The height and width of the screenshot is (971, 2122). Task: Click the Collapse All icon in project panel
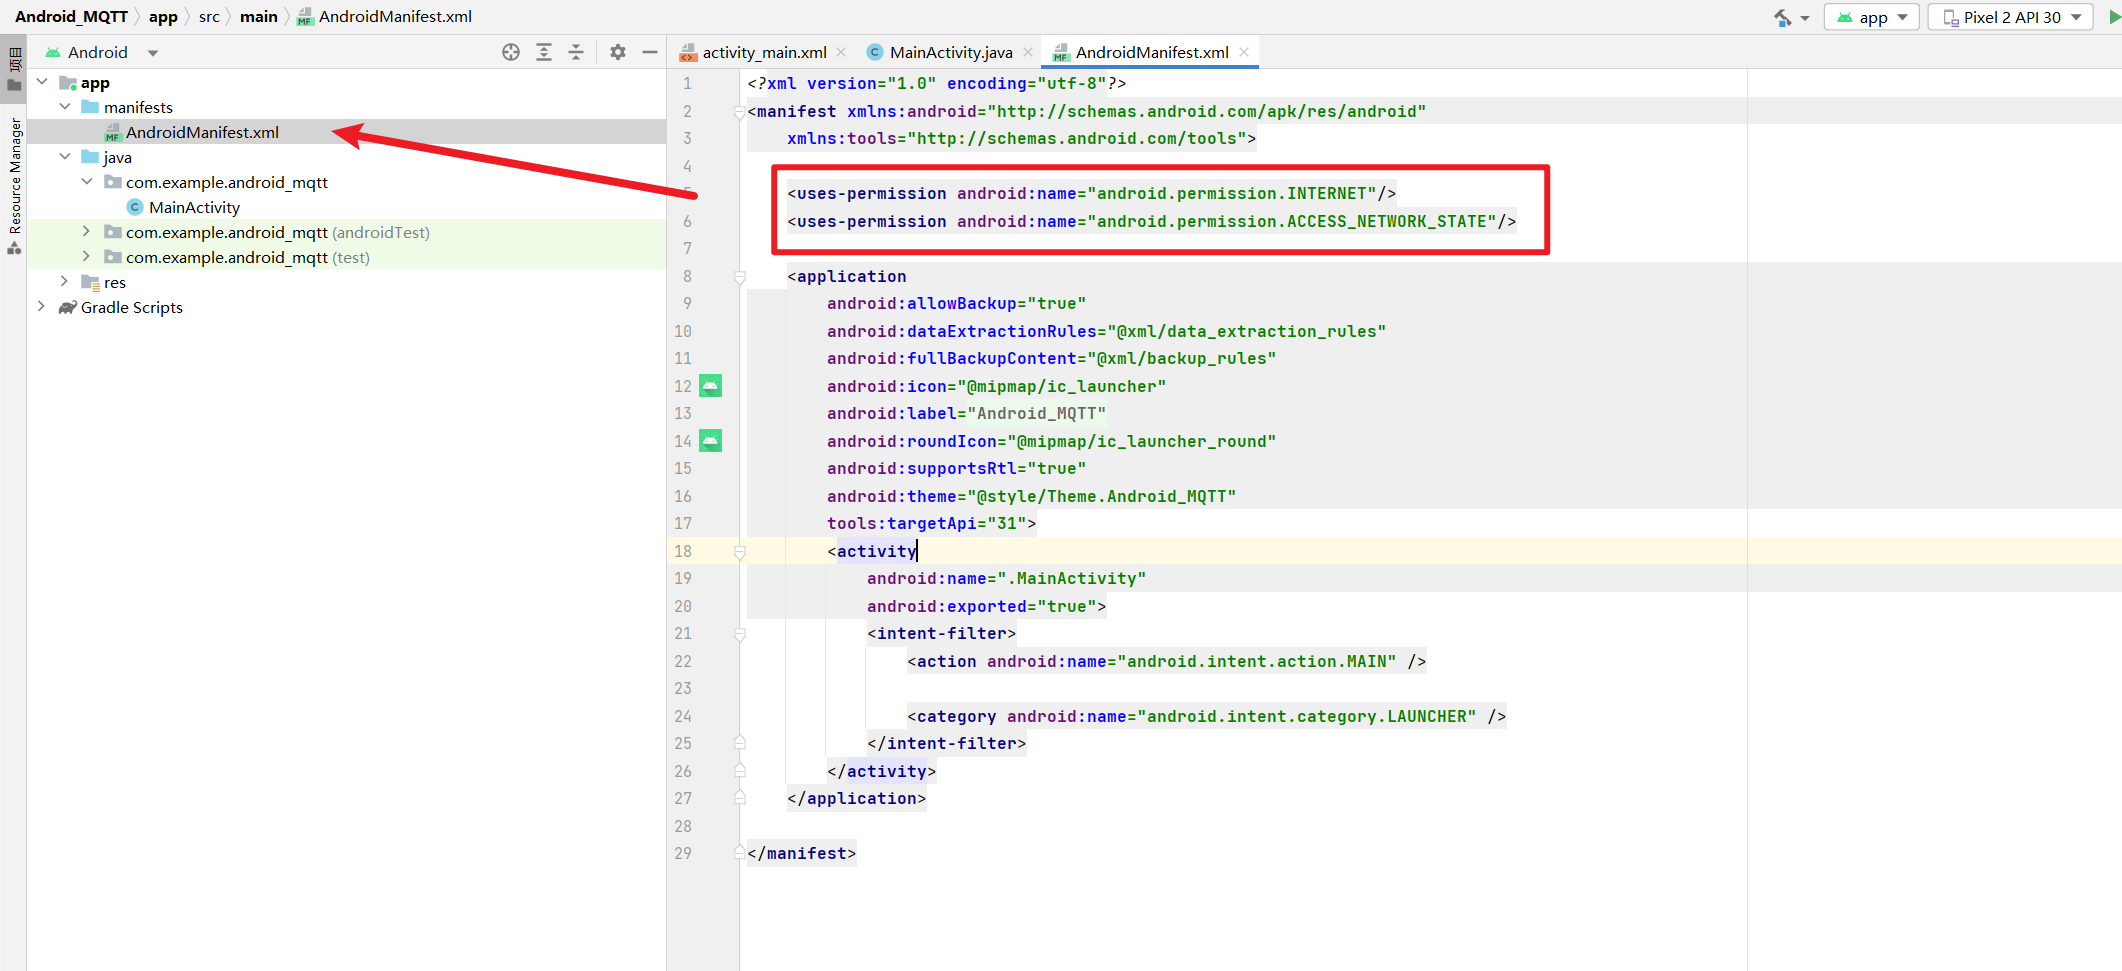tap(576, 52)
